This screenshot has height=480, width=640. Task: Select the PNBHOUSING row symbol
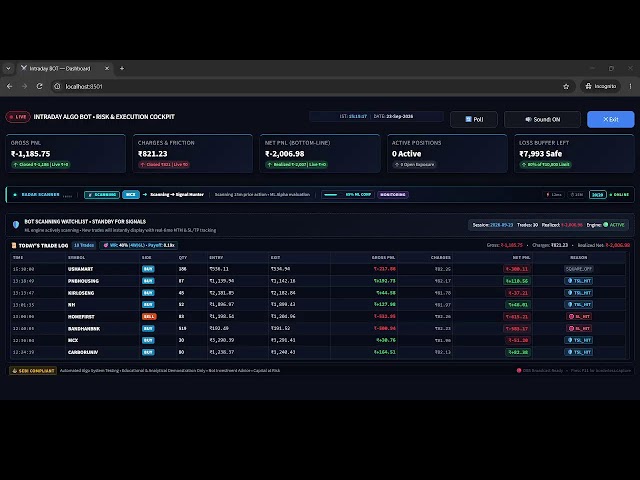[83, 281]
